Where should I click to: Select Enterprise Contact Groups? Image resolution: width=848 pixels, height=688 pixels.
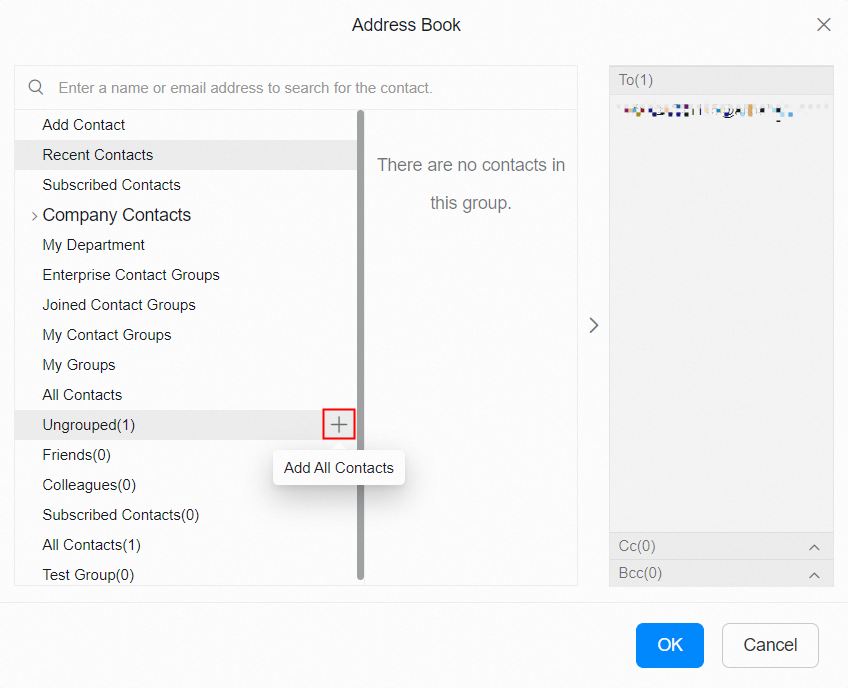pyautogui.click(x=131, y=275)
